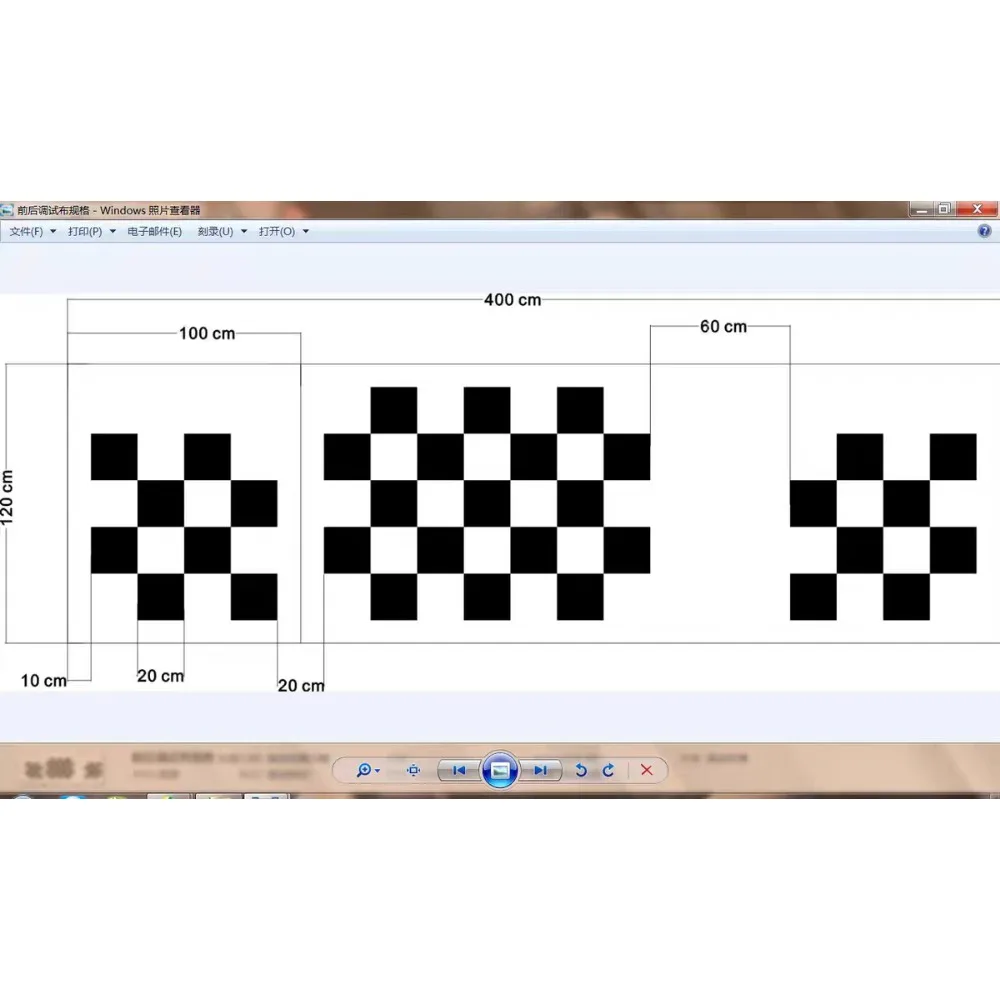
Task: Open the 打开(O) menu
Action: [x=277, y=232]
